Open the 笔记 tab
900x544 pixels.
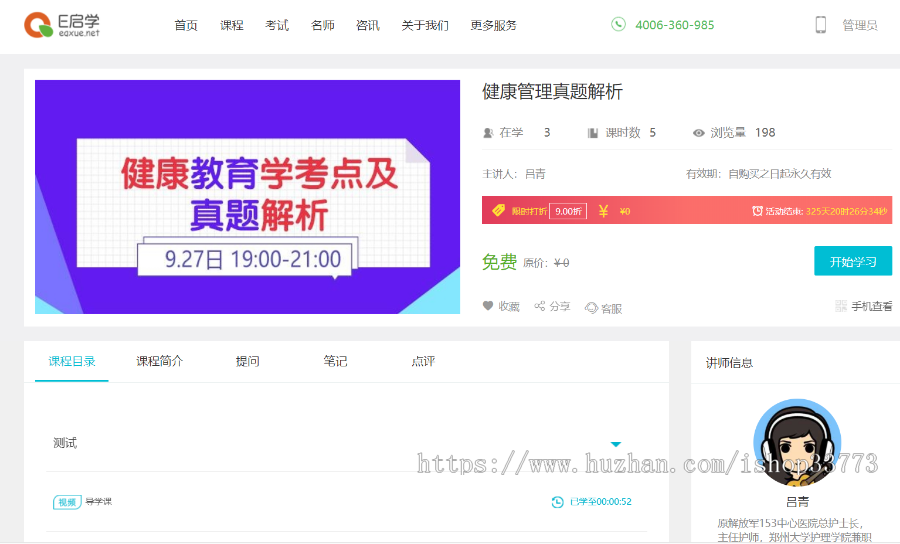[335, 362]
